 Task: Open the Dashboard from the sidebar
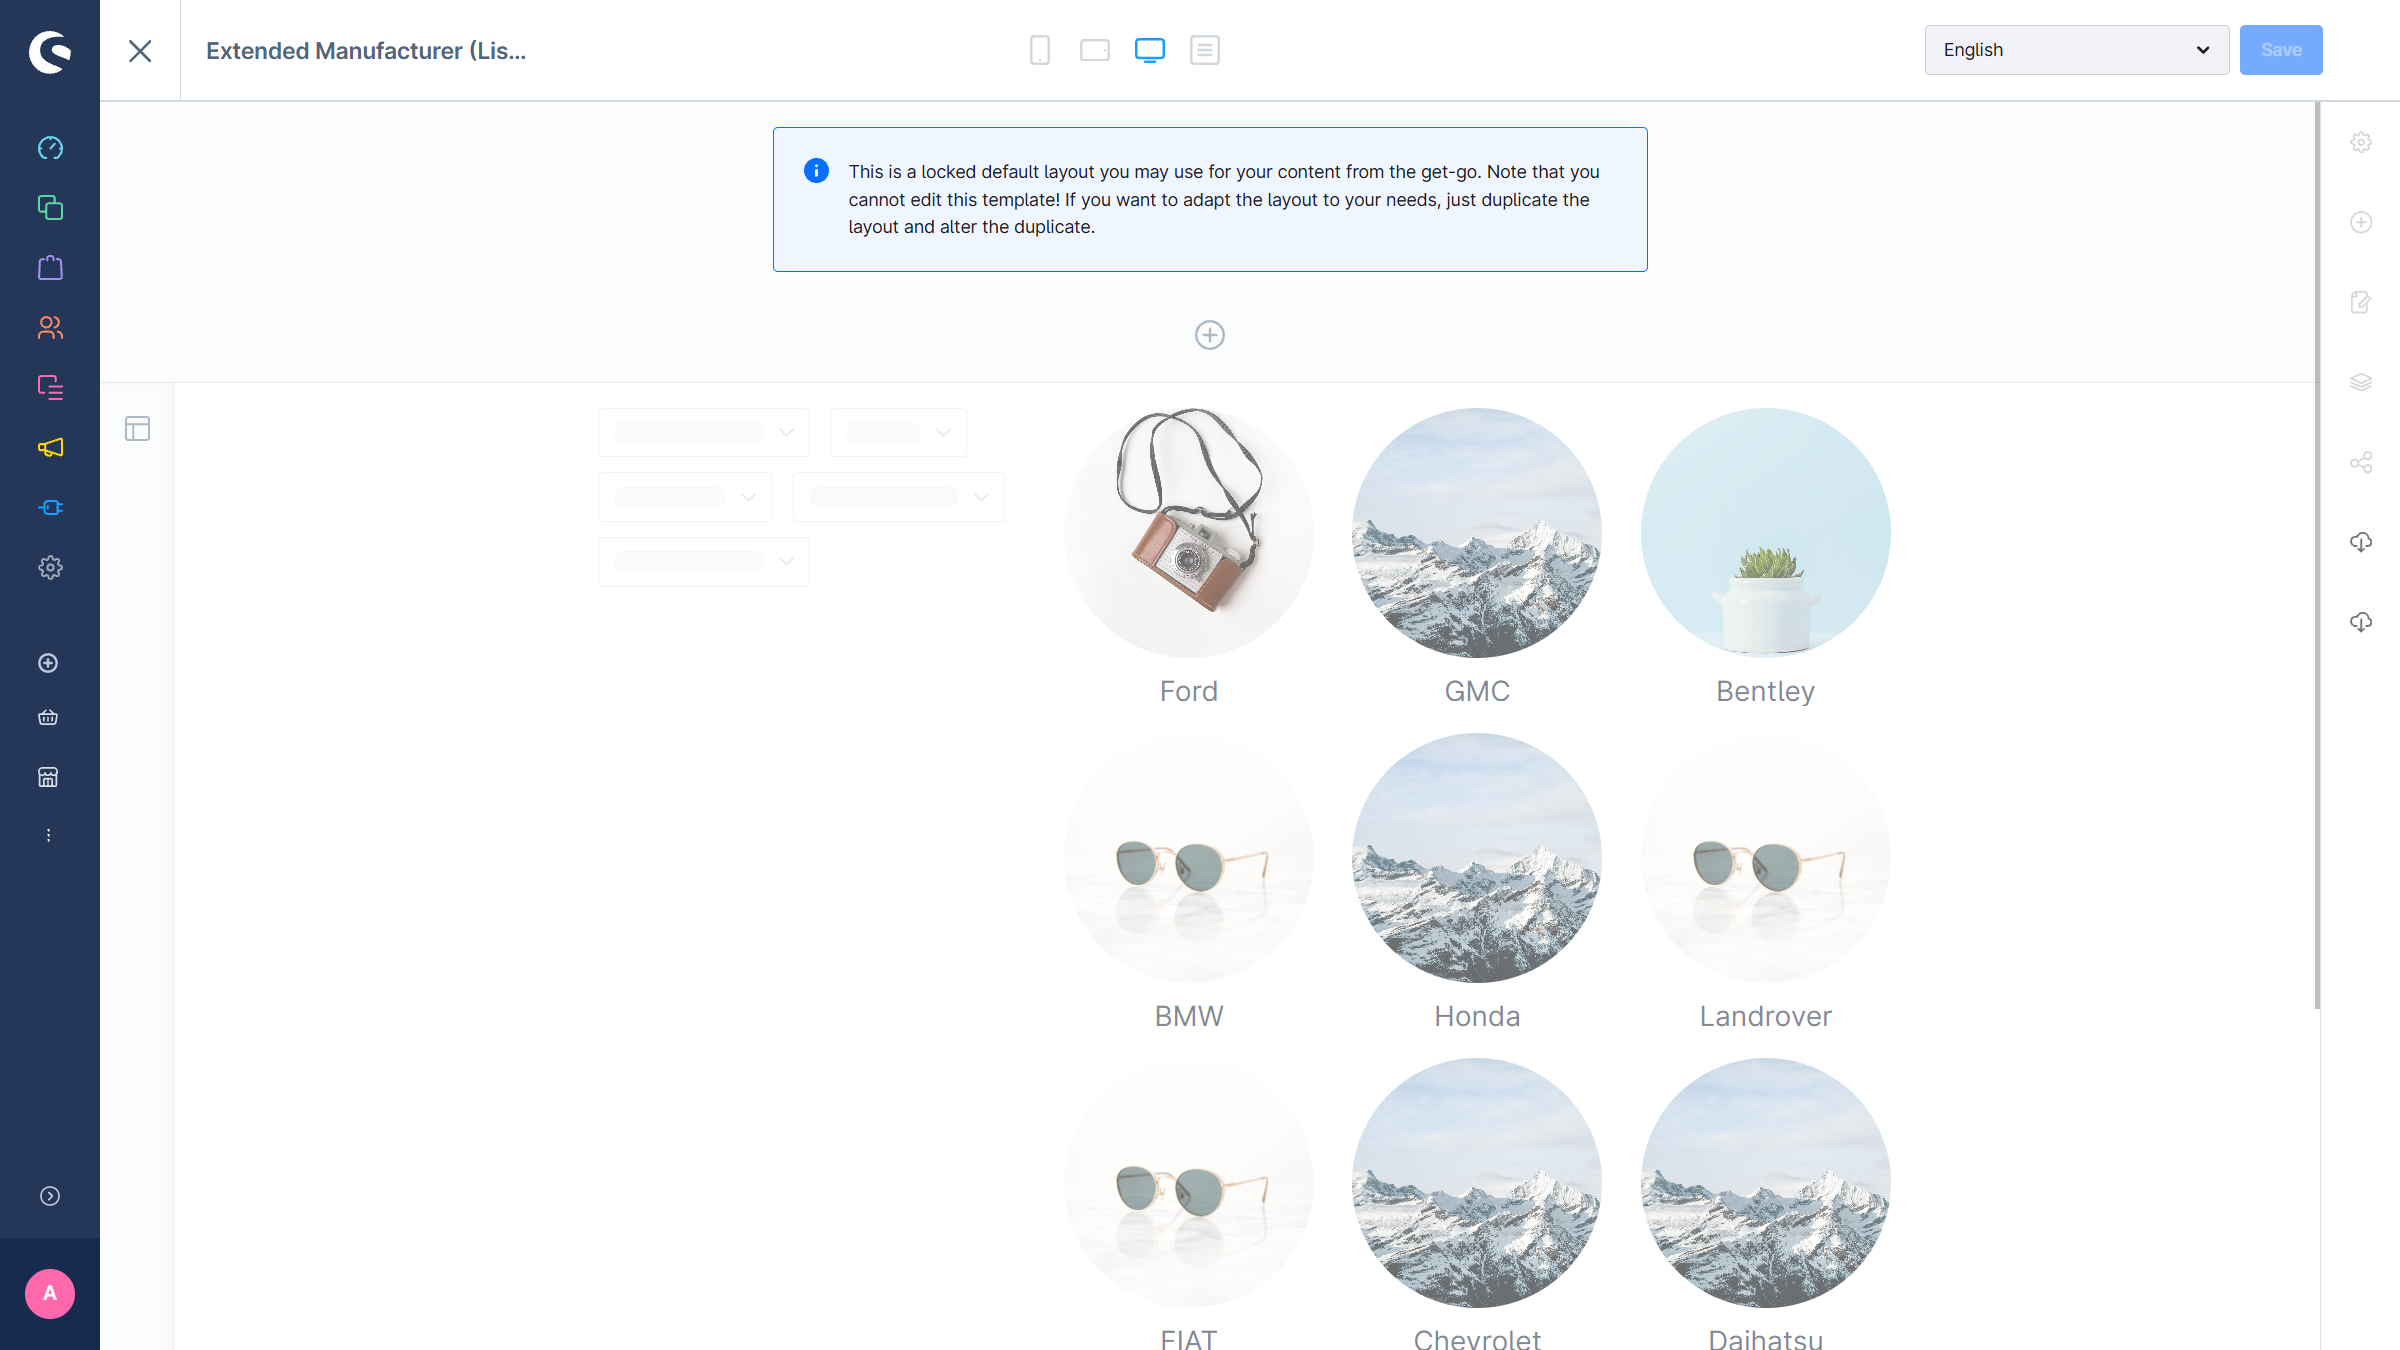click(50, 148)
